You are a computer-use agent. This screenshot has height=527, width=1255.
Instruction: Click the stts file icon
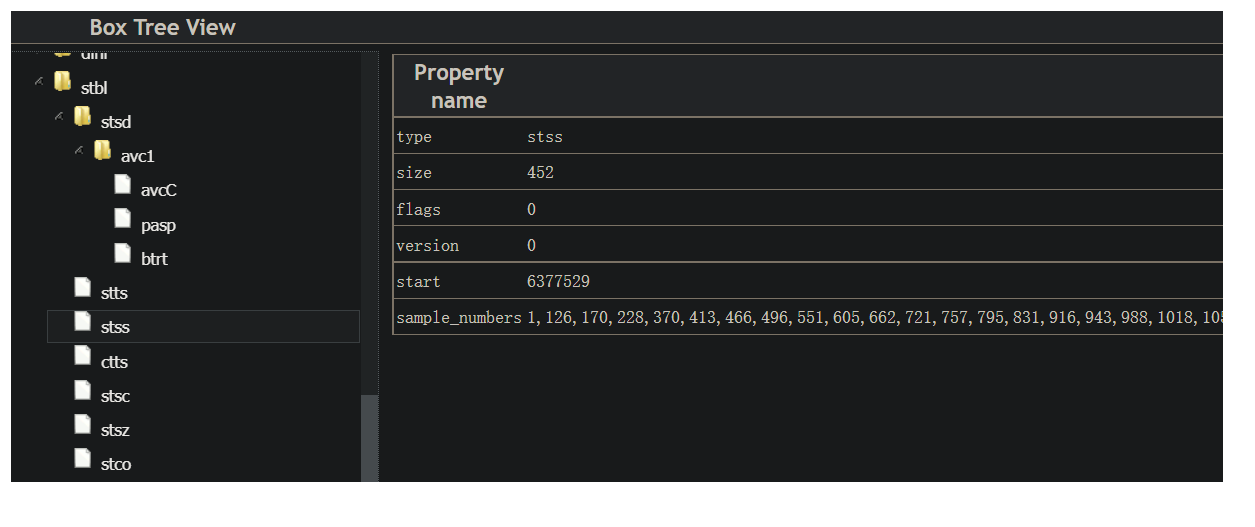click(x=83, y=288)
